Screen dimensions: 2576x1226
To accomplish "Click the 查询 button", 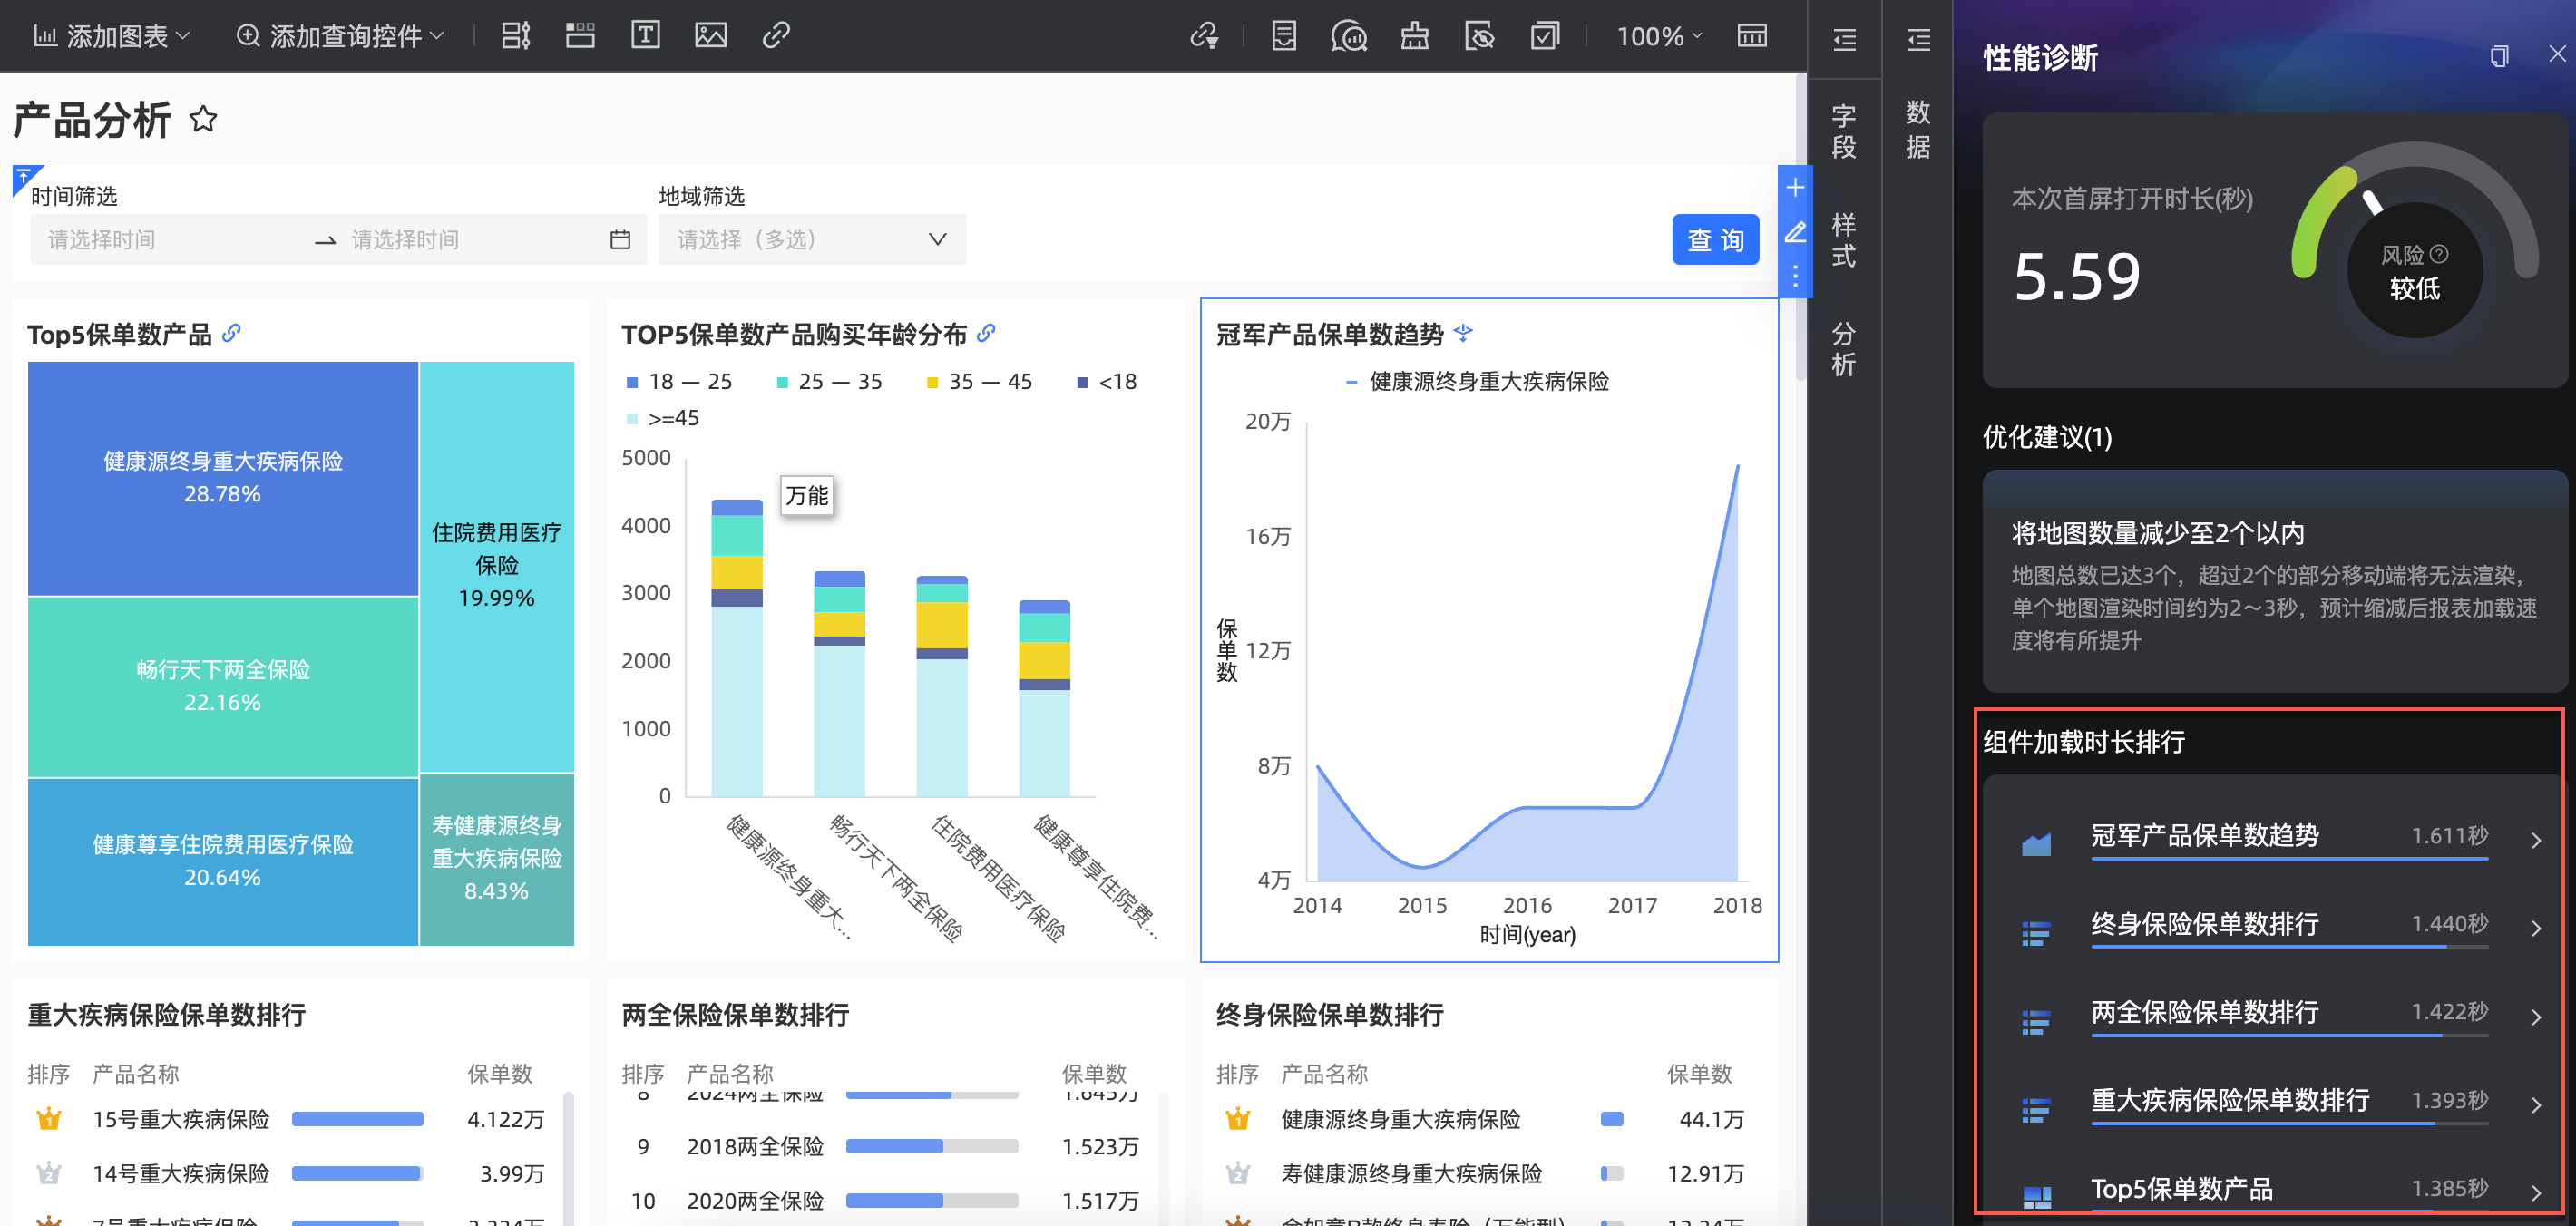I will point(1715,240).
